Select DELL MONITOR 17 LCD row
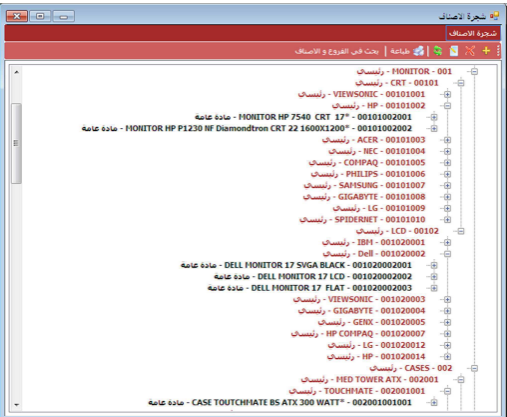The image size is (507, 417). tap(313, 277)
